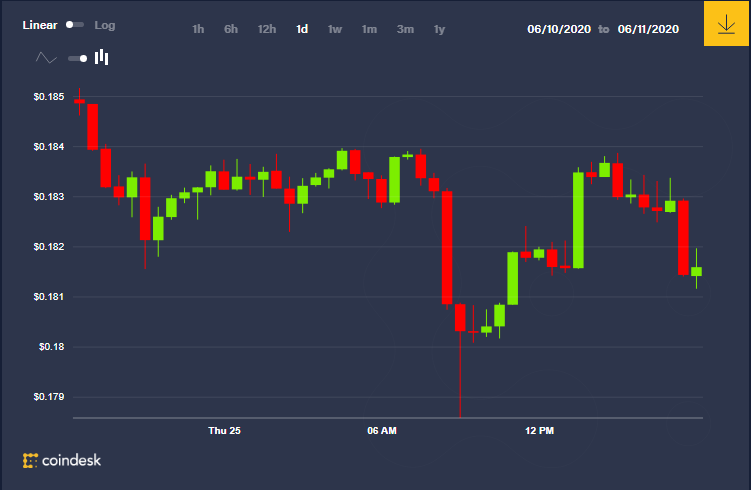Screen dimensions: 751x490
Task: Click the Log scale label
Action: click(104, 25)
